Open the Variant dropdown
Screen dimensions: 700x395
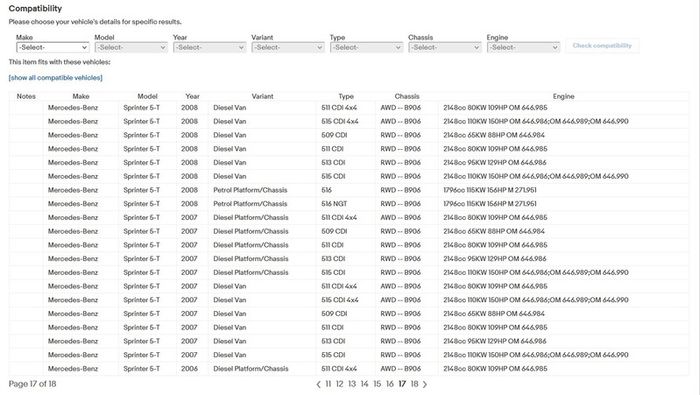click(288, 47)
